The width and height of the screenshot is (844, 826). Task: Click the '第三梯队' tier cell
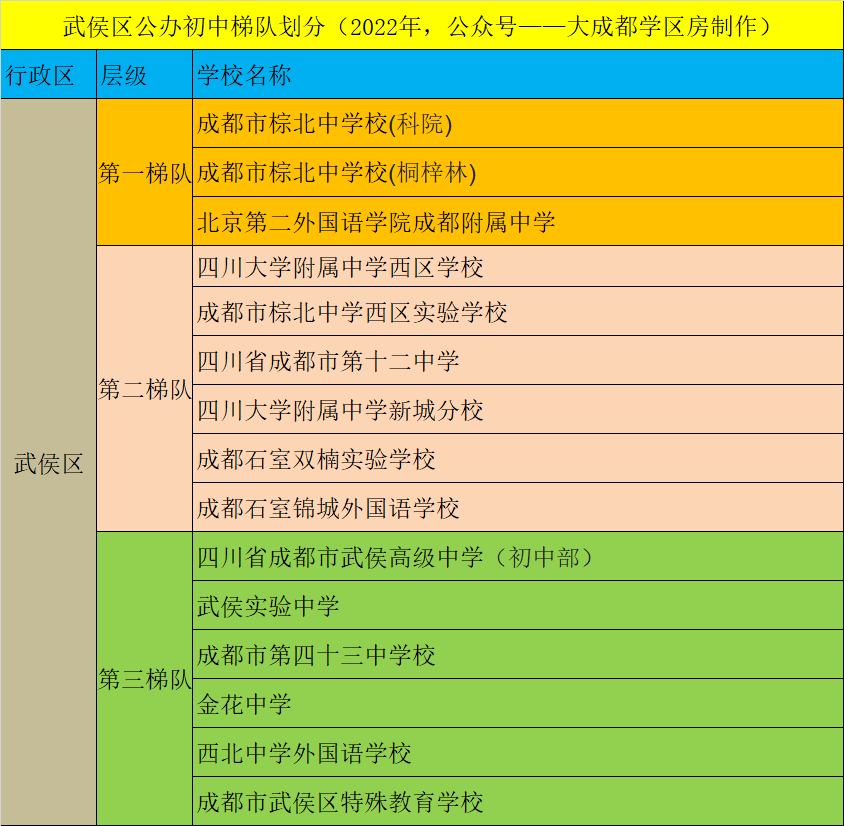[x=144, y=679]
